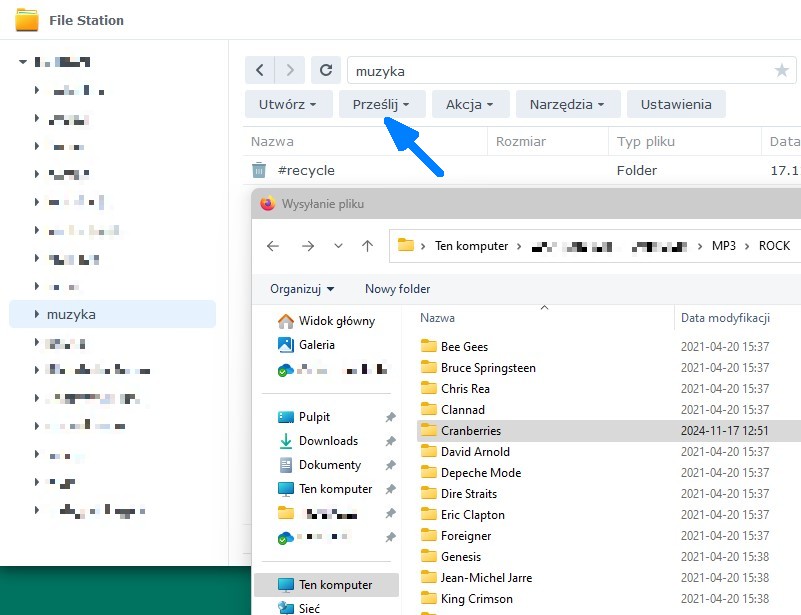Unpin Dokumenty from quick access
Image resolution: width=801 pixels, height=615 pixels.
coord(390,465)
